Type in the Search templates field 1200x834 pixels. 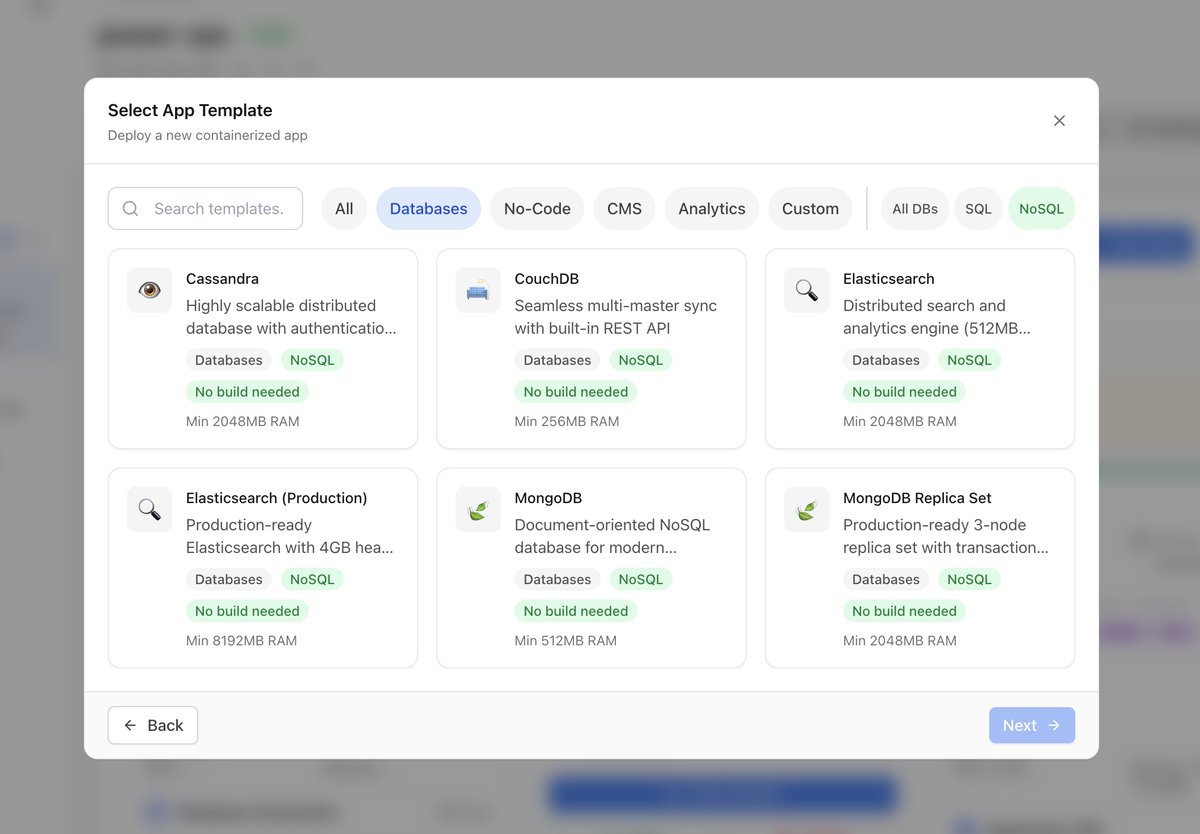tap(205, 208)
